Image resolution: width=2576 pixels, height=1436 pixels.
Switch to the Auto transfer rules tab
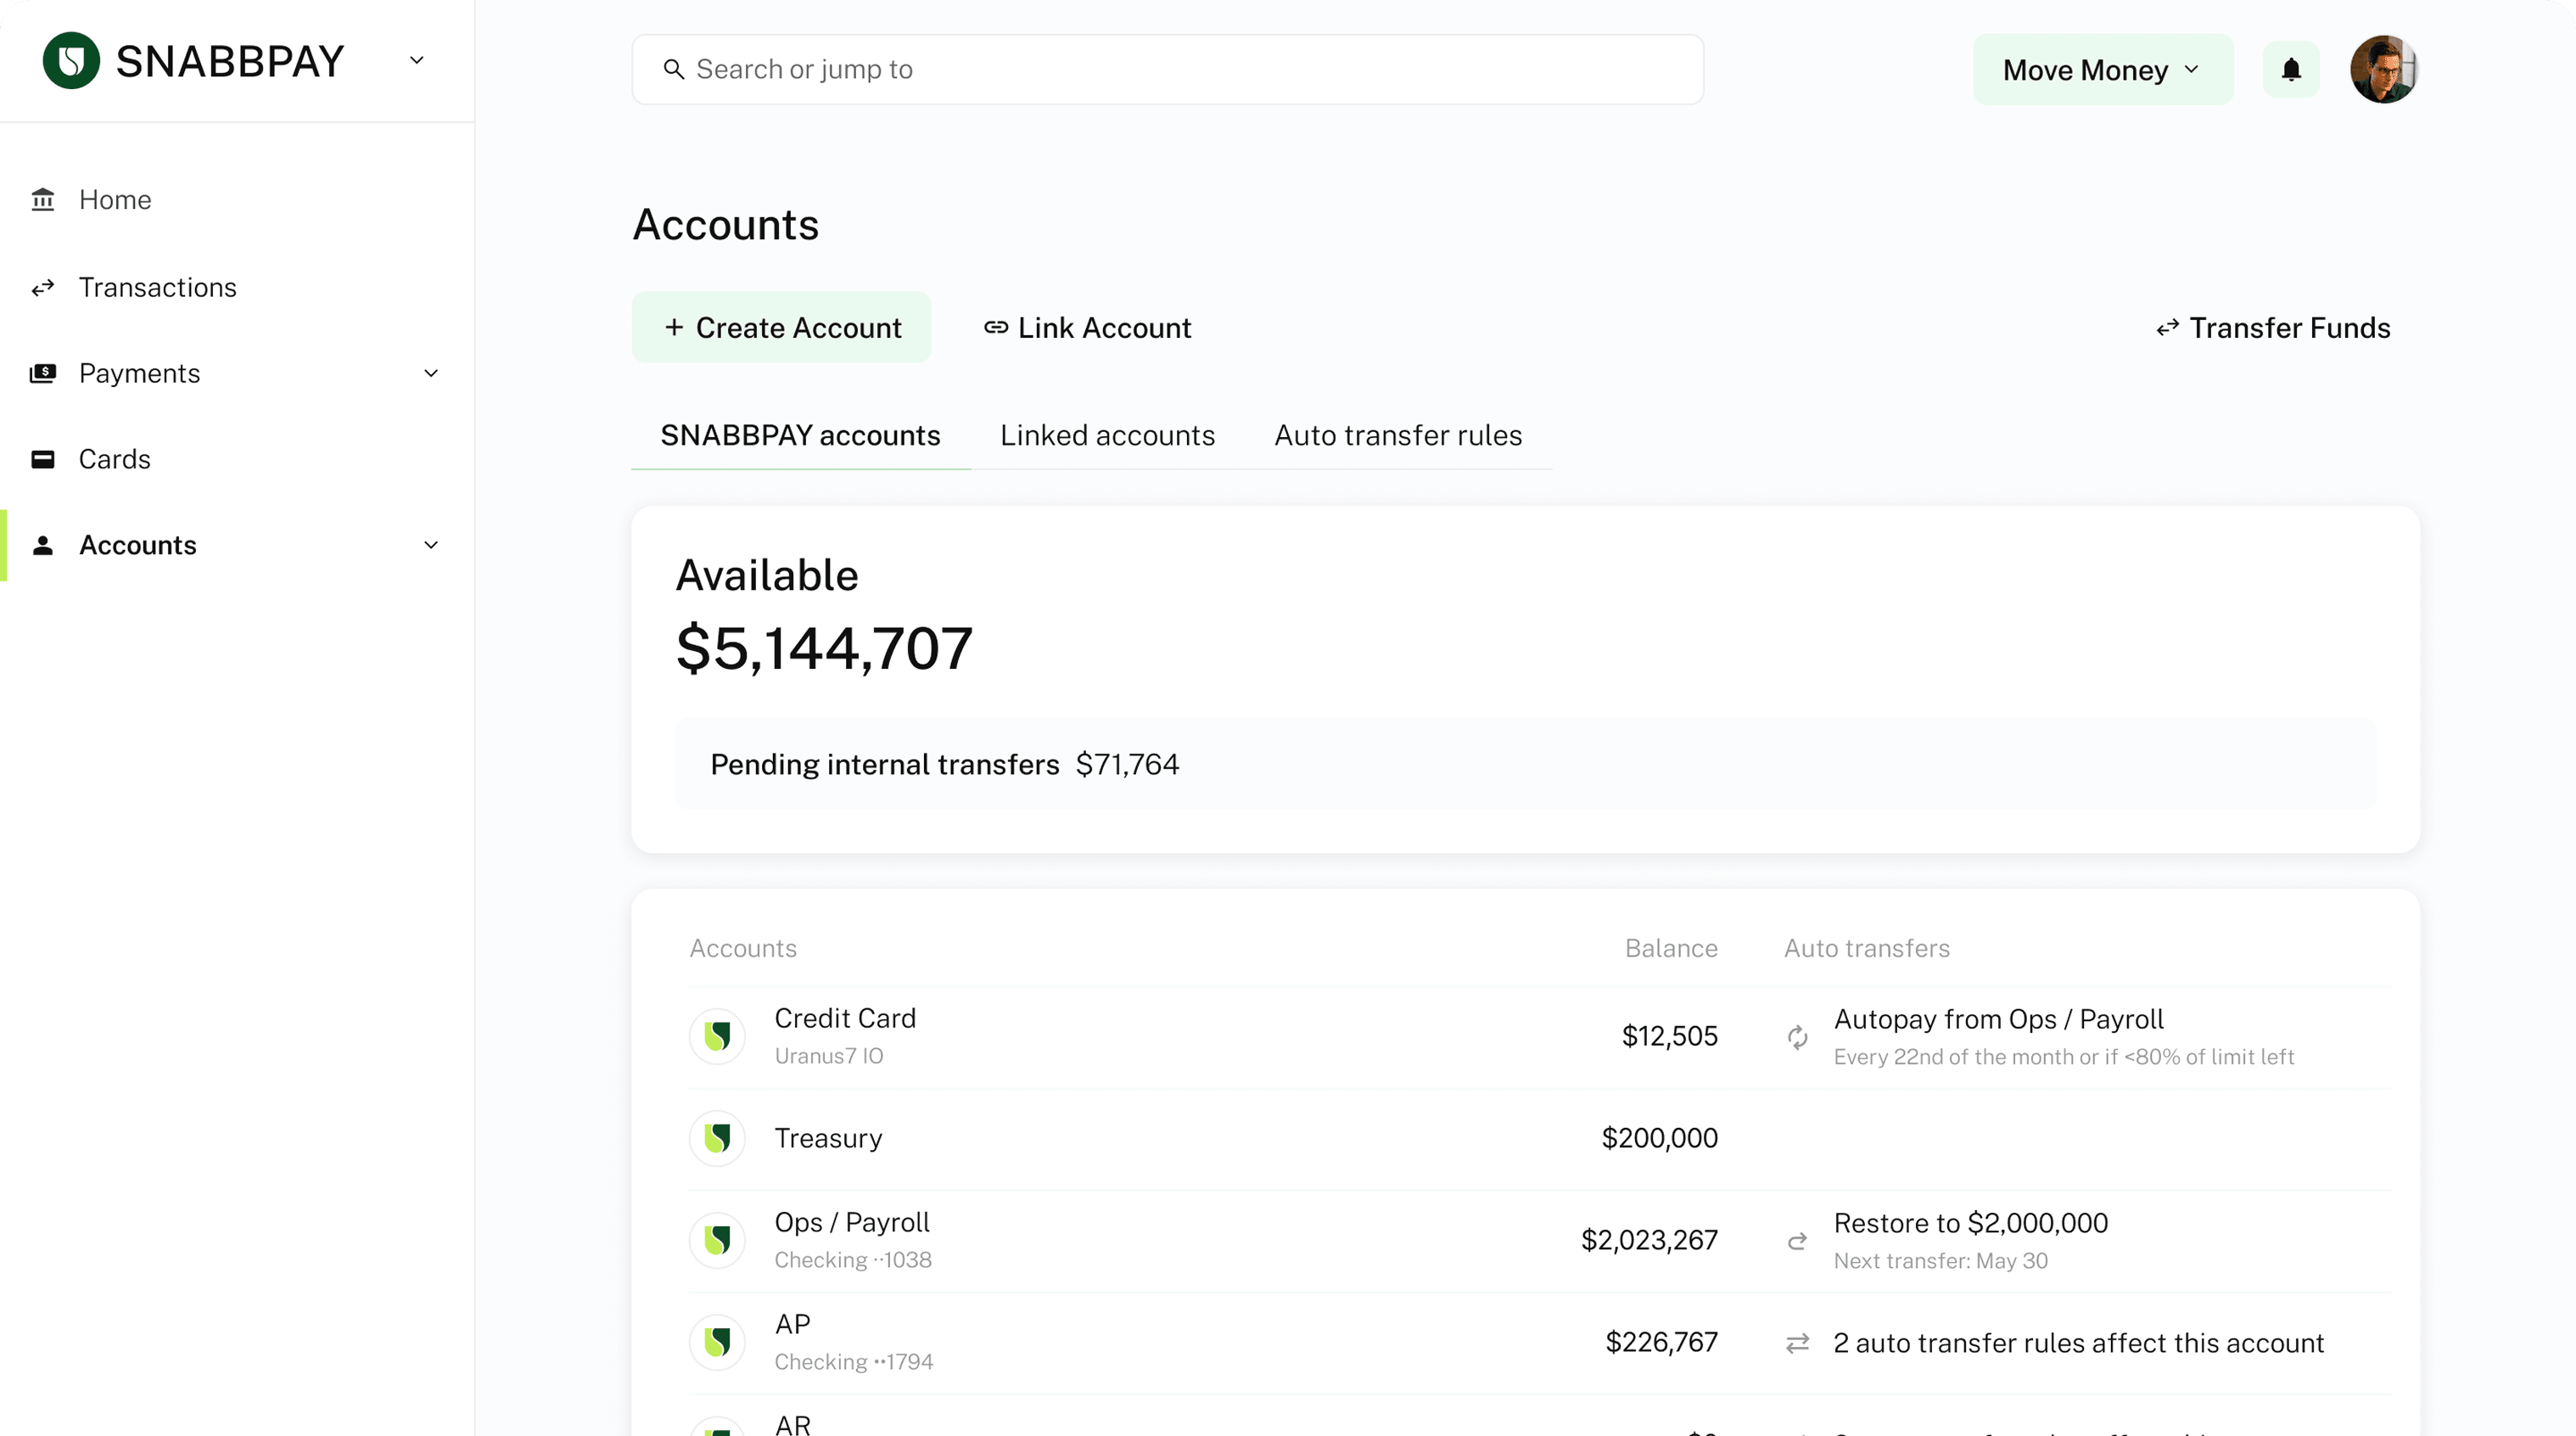pyautogui.click(x=1397, y=436)
